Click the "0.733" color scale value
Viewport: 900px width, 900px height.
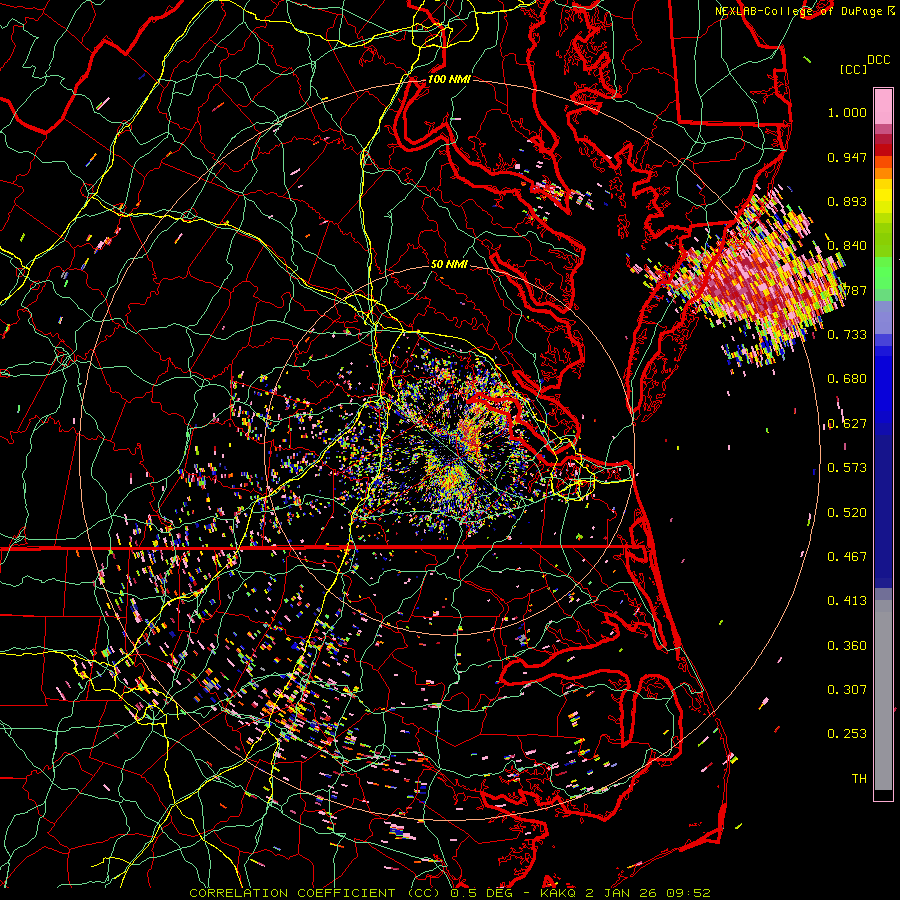pyautogui.click(x=847, y=335)
